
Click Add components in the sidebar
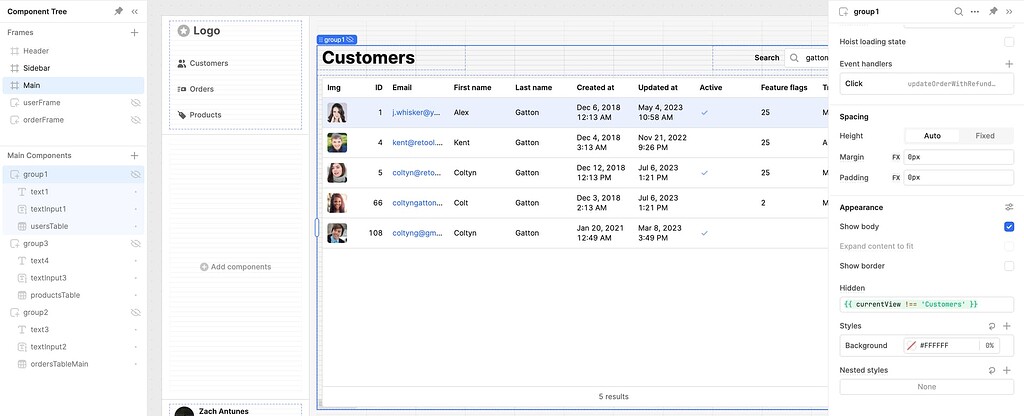tap(235, 267)
